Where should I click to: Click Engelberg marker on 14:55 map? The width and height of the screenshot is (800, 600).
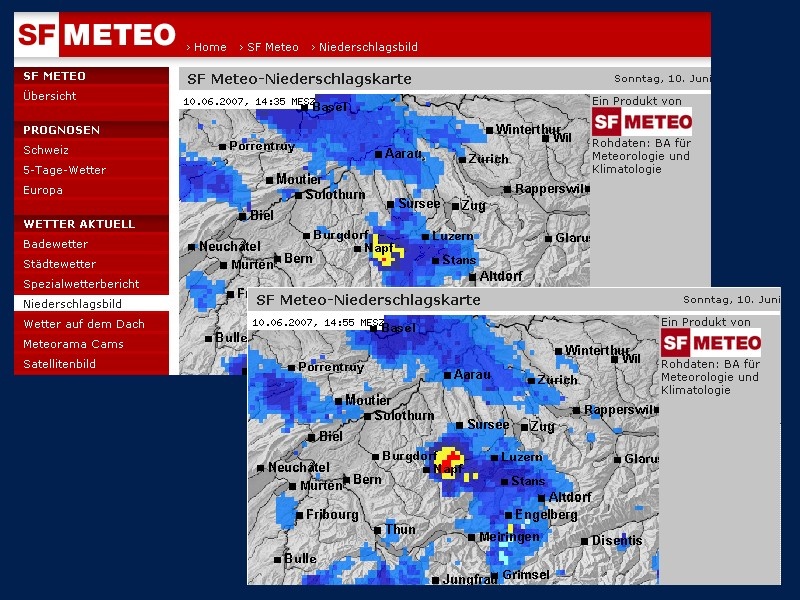[x=508, y=515]
